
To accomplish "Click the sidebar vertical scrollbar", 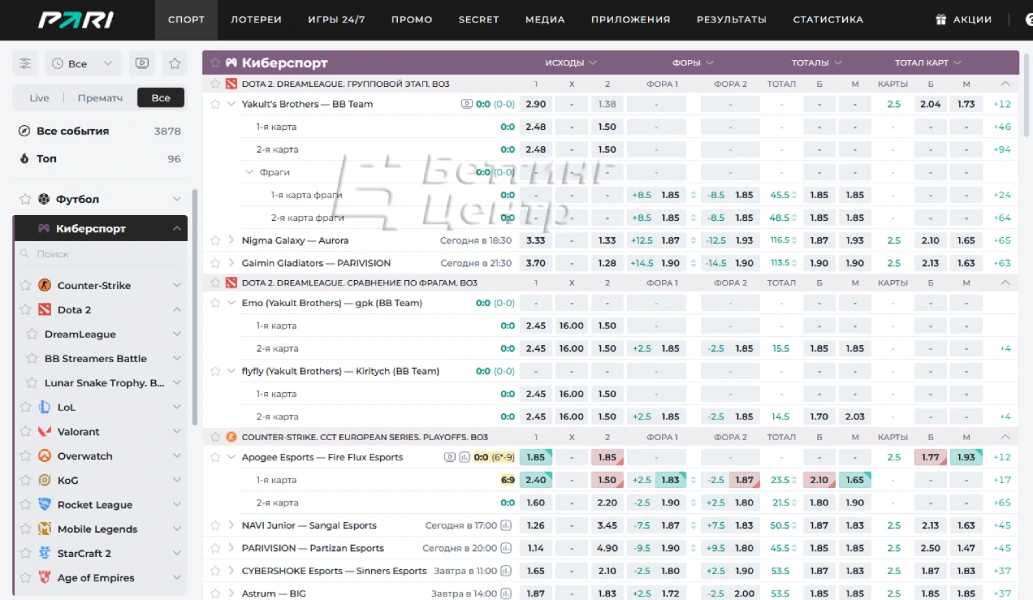I will click(194, 306).
